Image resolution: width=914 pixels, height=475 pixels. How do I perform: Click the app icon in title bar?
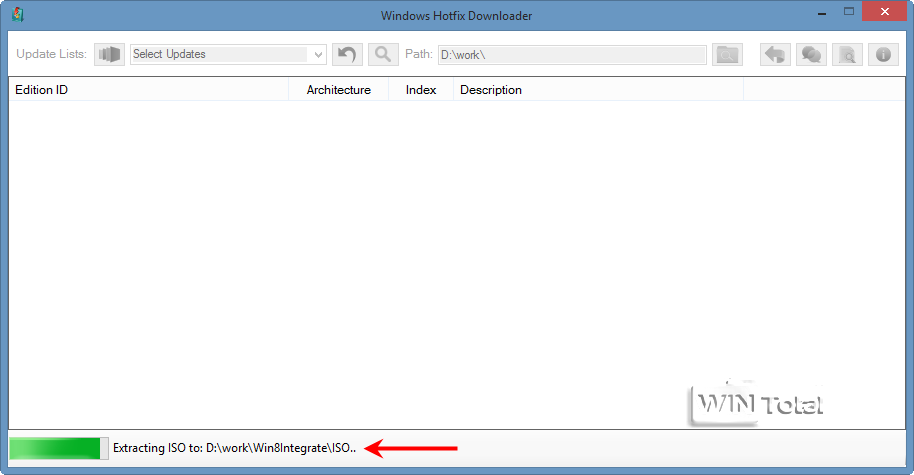coord(18,15)
